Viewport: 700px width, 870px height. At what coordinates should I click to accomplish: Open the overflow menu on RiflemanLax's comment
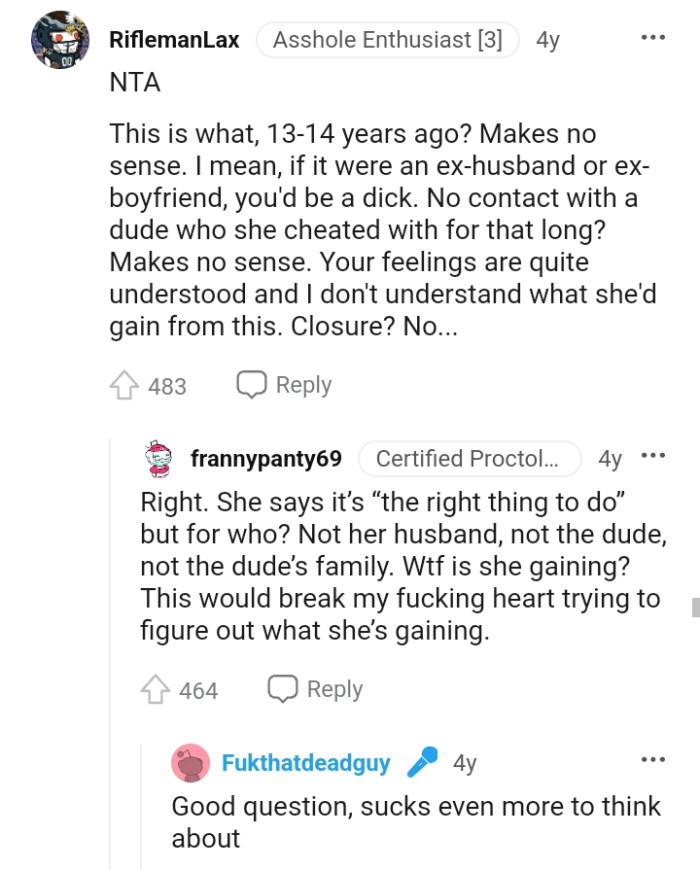coord(652,36)
